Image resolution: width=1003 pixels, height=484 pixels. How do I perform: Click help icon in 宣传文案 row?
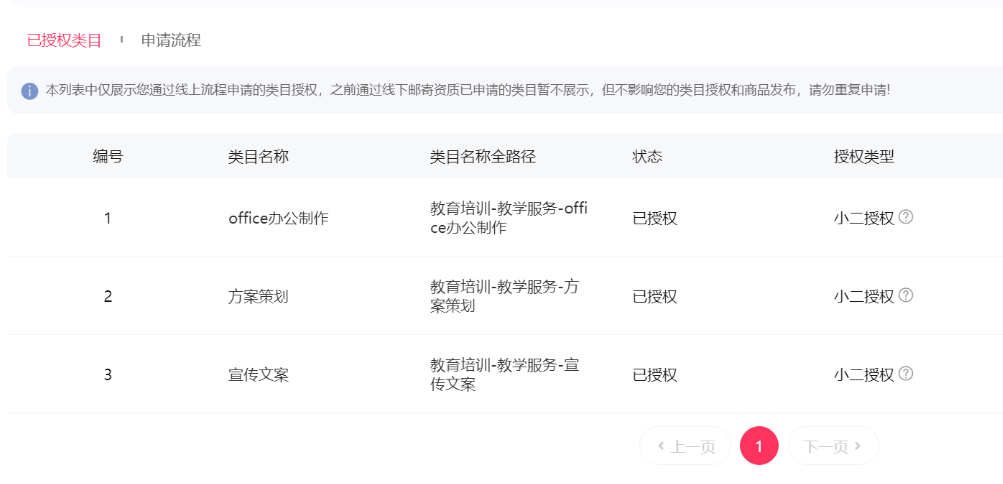[906, 373]
